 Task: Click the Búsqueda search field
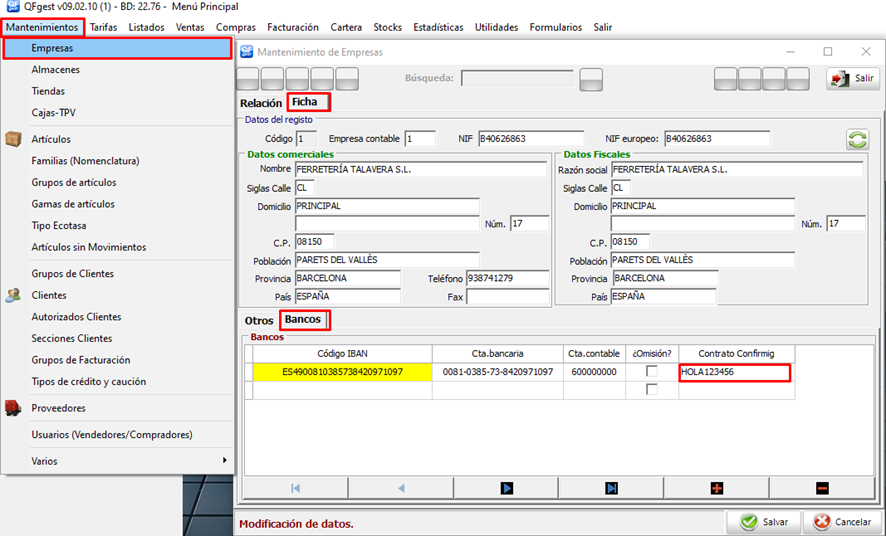coord(518,78)
